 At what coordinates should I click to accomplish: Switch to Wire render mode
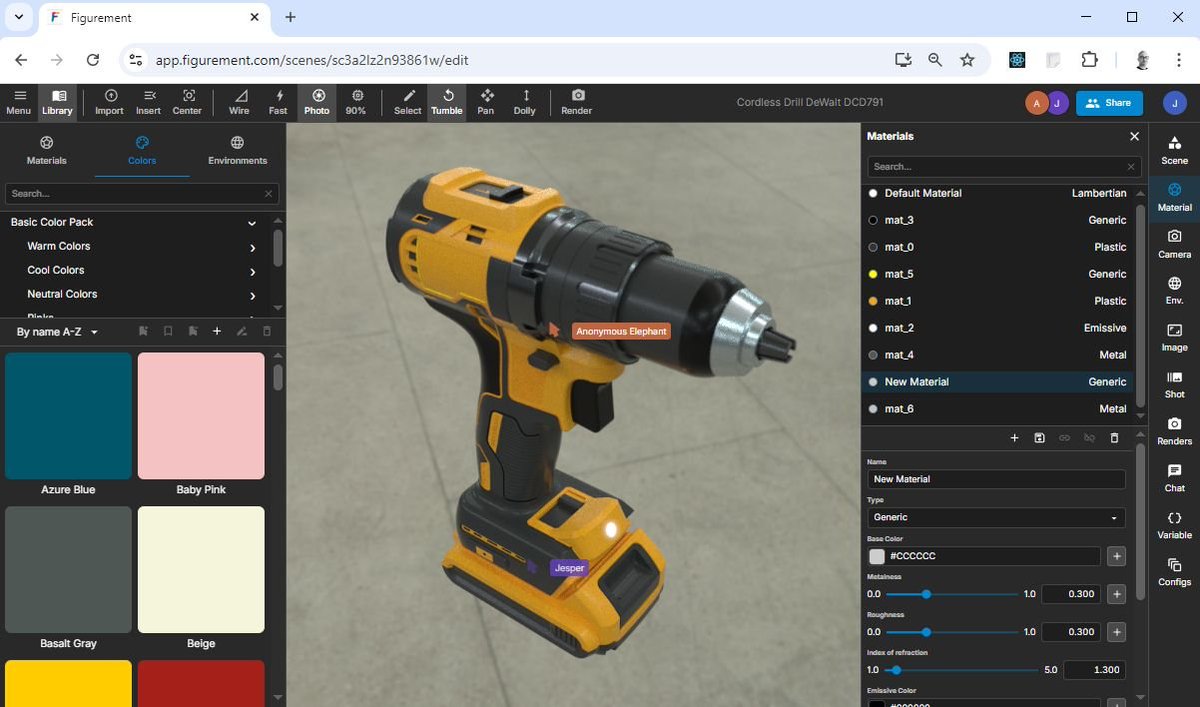(x=239, y=102)
